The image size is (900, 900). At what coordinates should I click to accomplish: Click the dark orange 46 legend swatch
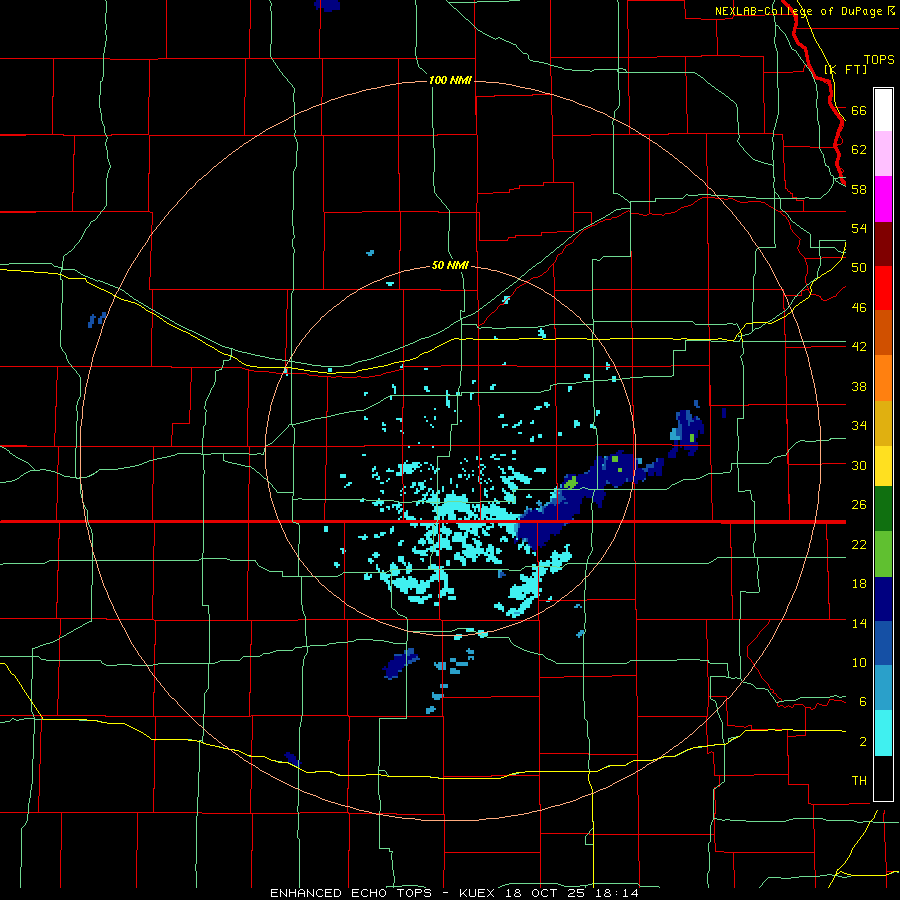click(883, 332)
